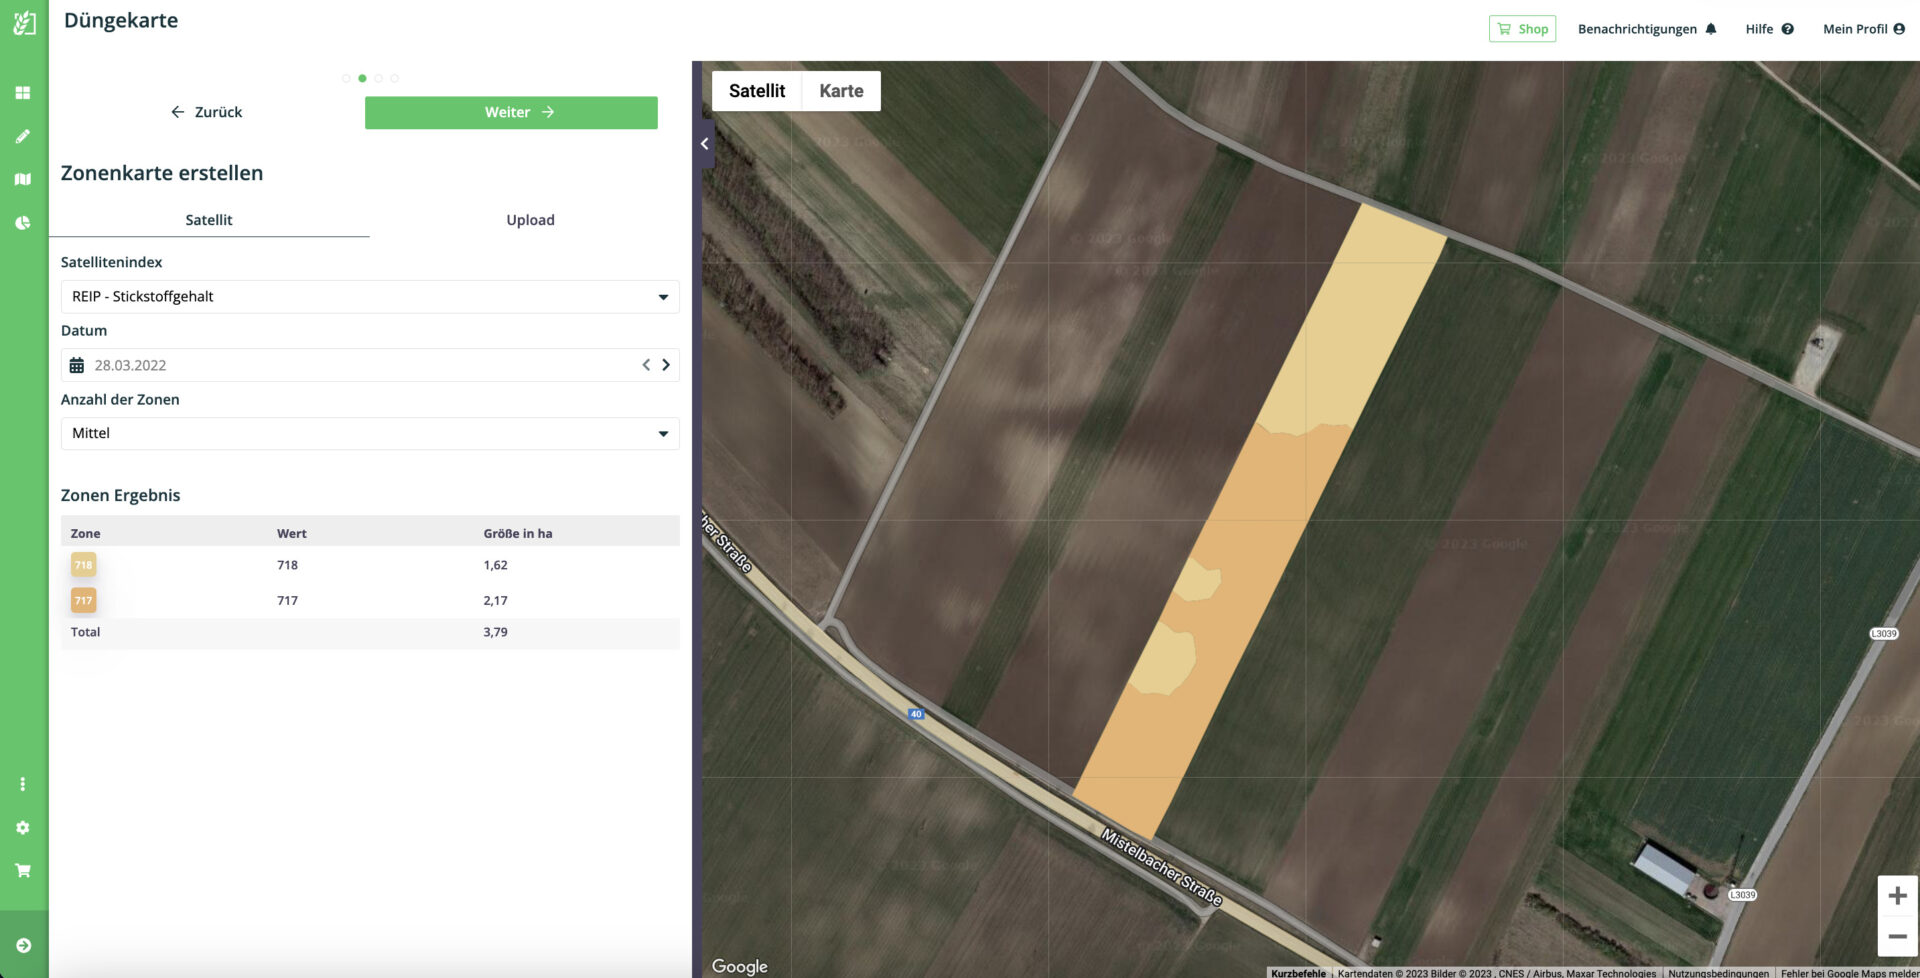The height and width of the screenshot is (978, 1920).
Task: Open the map sidebar icon
Action: pos(23,179)
